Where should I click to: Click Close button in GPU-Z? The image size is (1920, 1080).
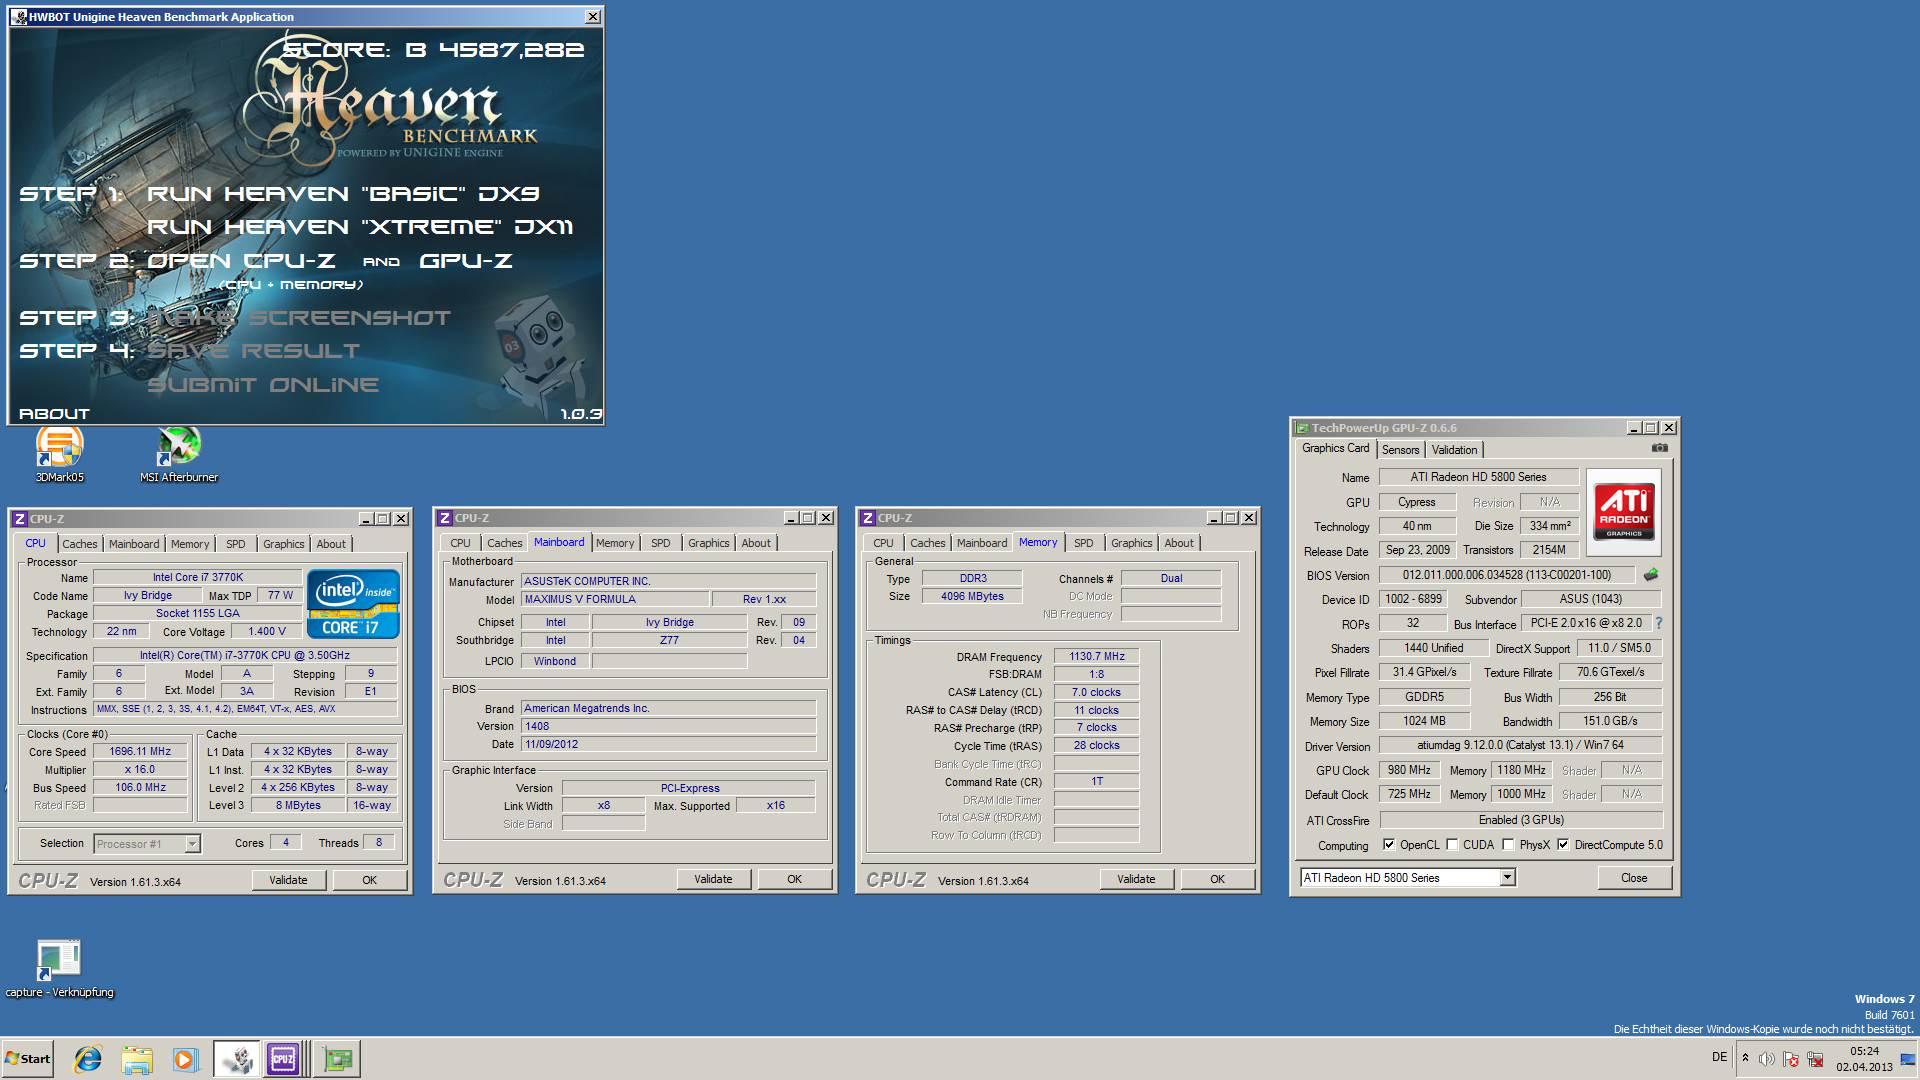click(x=1634, y=877)
